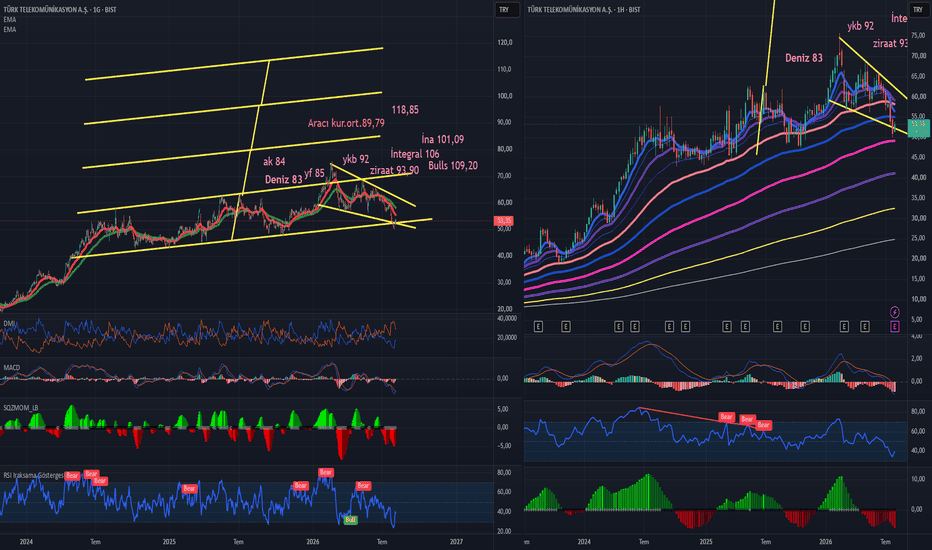This screenshot has width=932, height=550.
Task: Click the lightning bolt icon on the right chart
Action: [895, 312]
